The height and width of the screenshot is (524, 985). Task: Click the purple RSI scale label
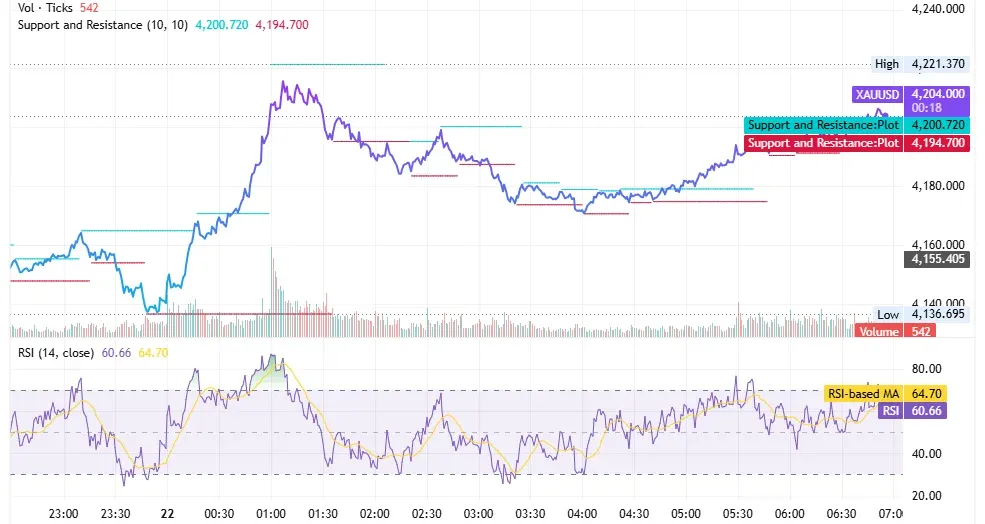891,411
